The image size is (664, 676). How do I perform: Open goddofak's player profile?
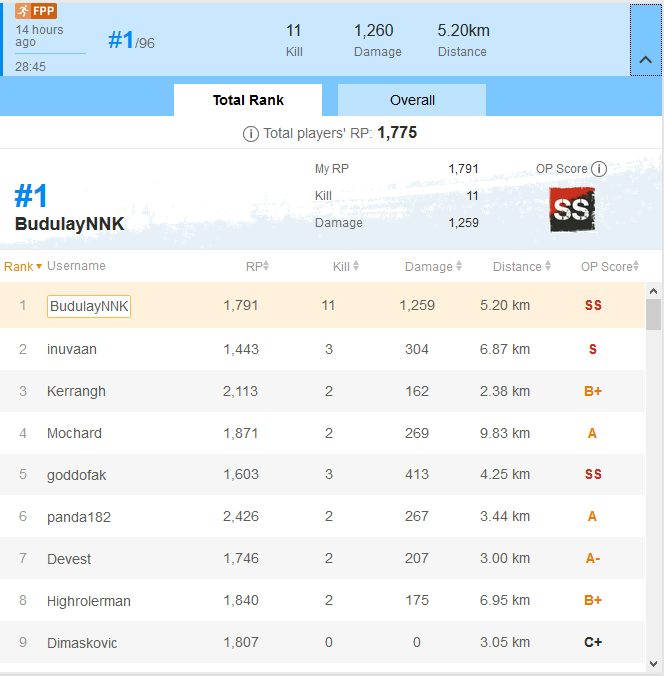click(76, 475)
